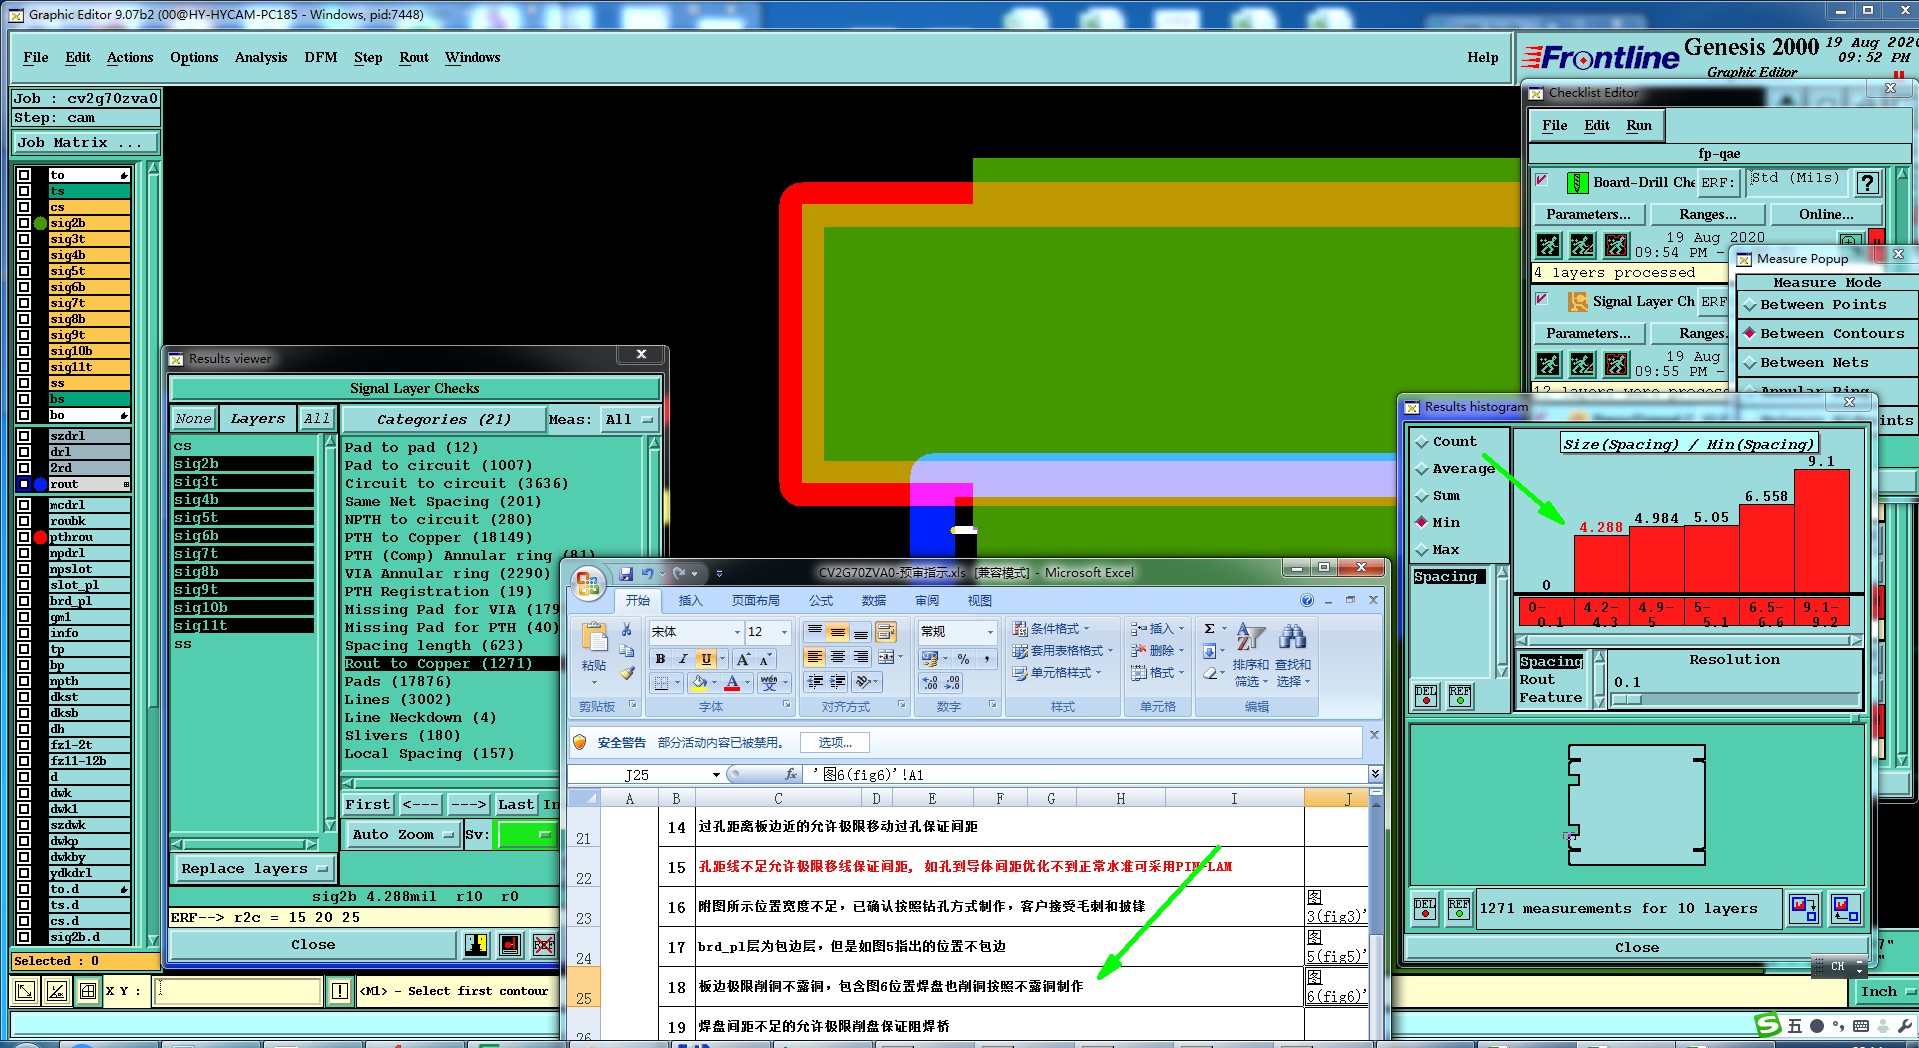
Task: Click the Job Matrix button
Action: tap(85, 143)
